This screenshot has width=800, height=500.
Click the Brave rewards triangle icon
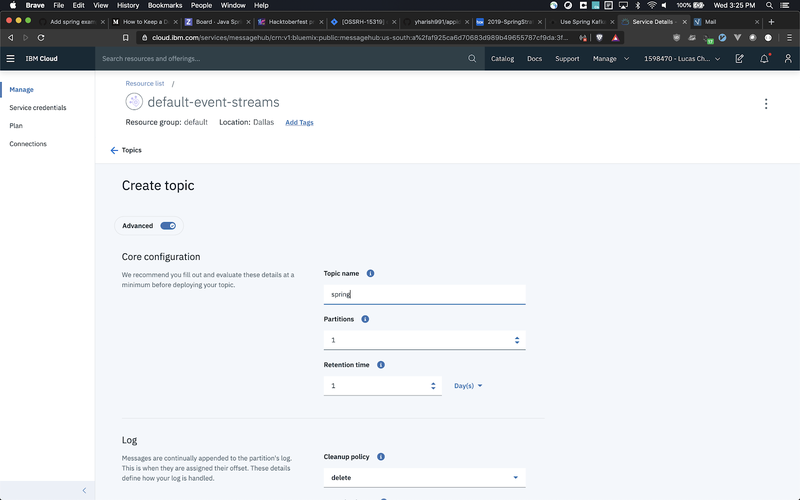pos(615,38)
